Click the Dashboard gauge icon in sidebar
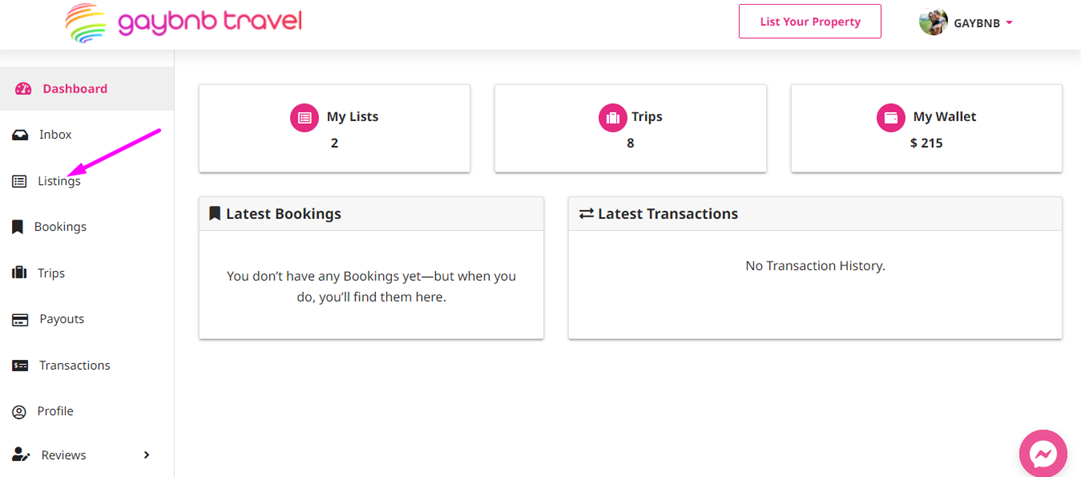 tap(23, 89)
